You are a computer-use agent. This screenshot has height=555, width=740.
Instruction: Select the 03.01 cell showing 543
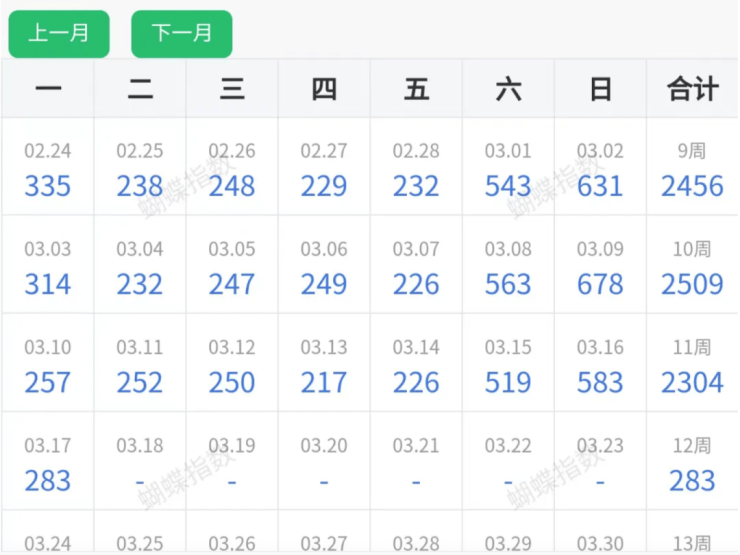tap(508, 170)
